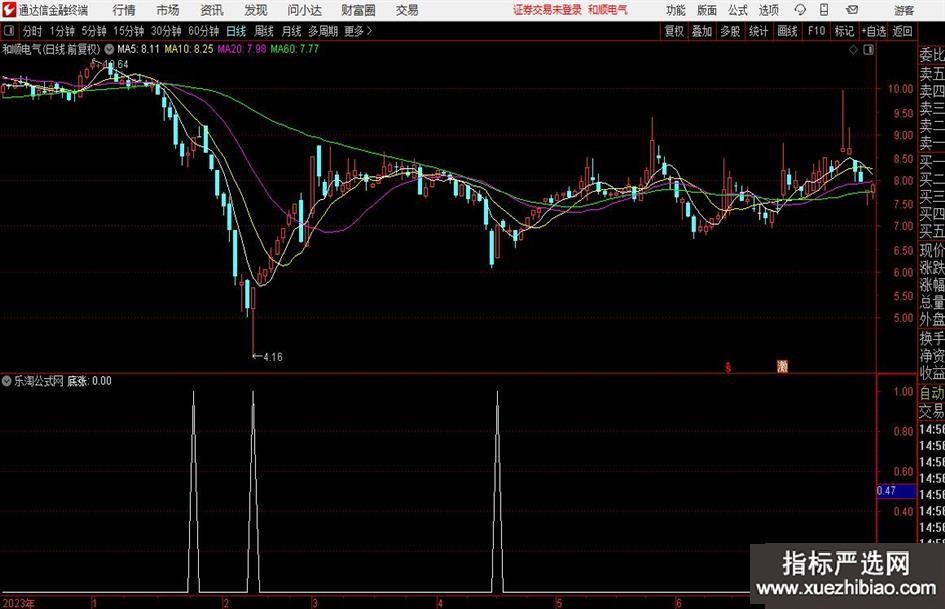Open the 版面 menu
Viewport: 945px width, 609px height.
coord(707,10)
